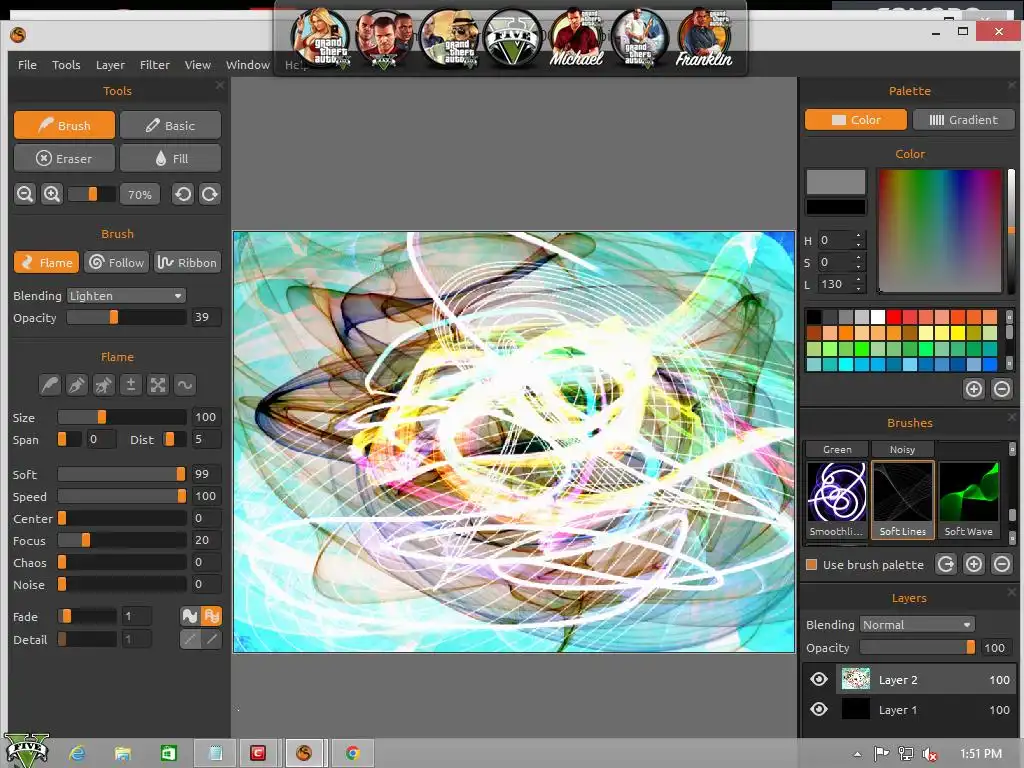The image size is (1024, 768).
Task: Open the File menu
Action: pyautogui.click(x=27, y=65)
